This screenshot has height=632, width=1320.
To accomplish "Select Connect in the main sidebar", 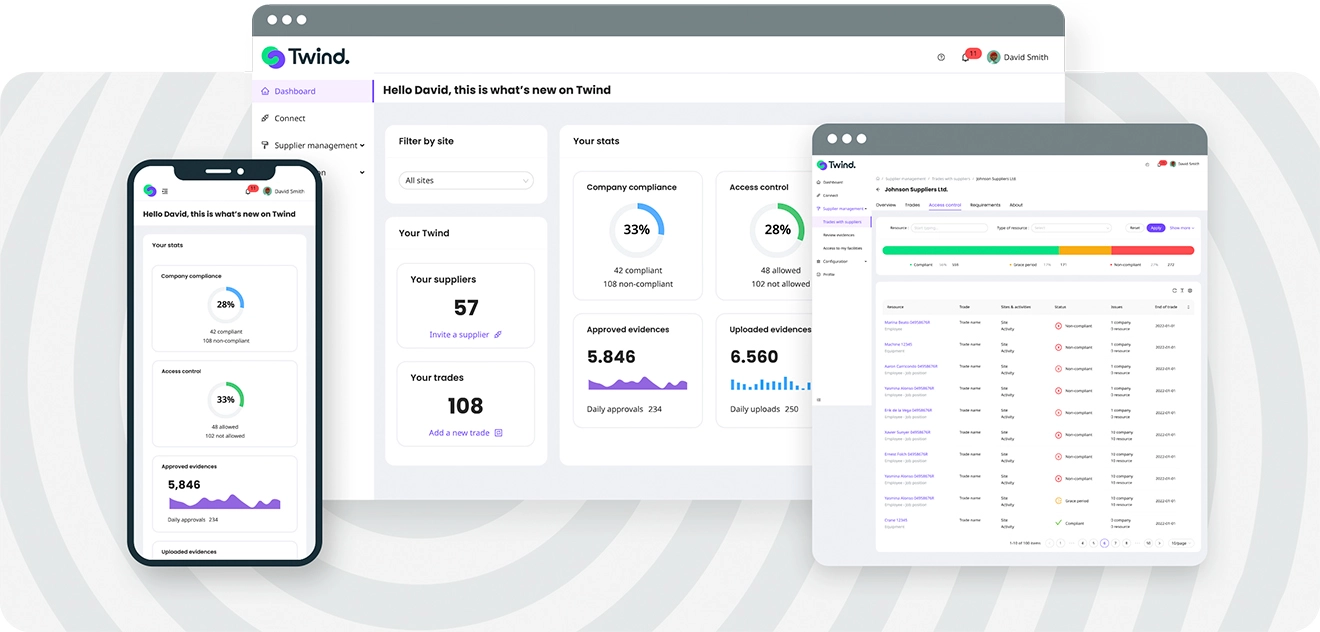I will point(289,118).
